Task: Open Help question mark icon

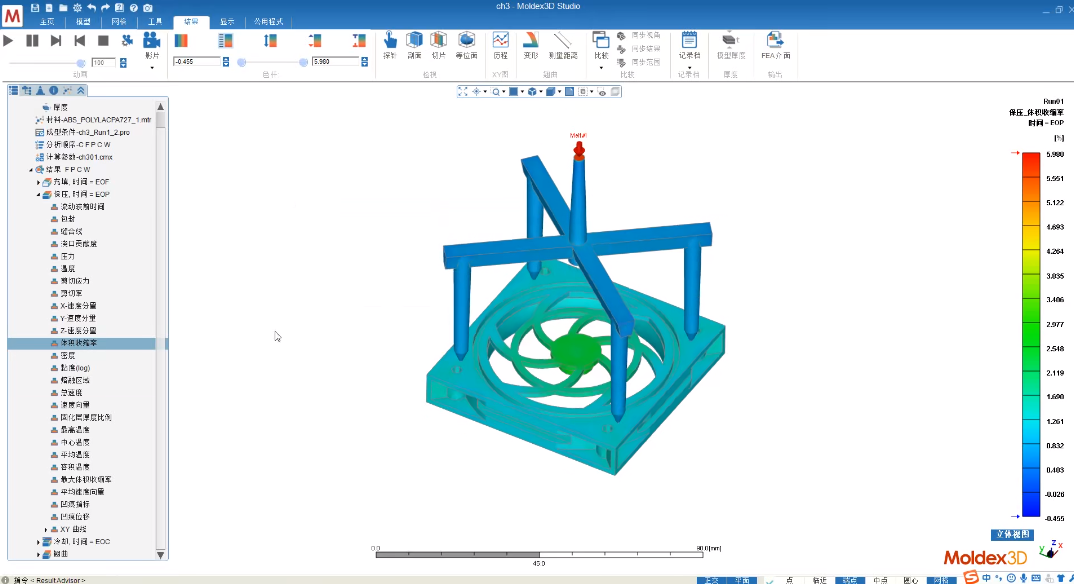Action: pyautogui.click(x=134, y=8)
